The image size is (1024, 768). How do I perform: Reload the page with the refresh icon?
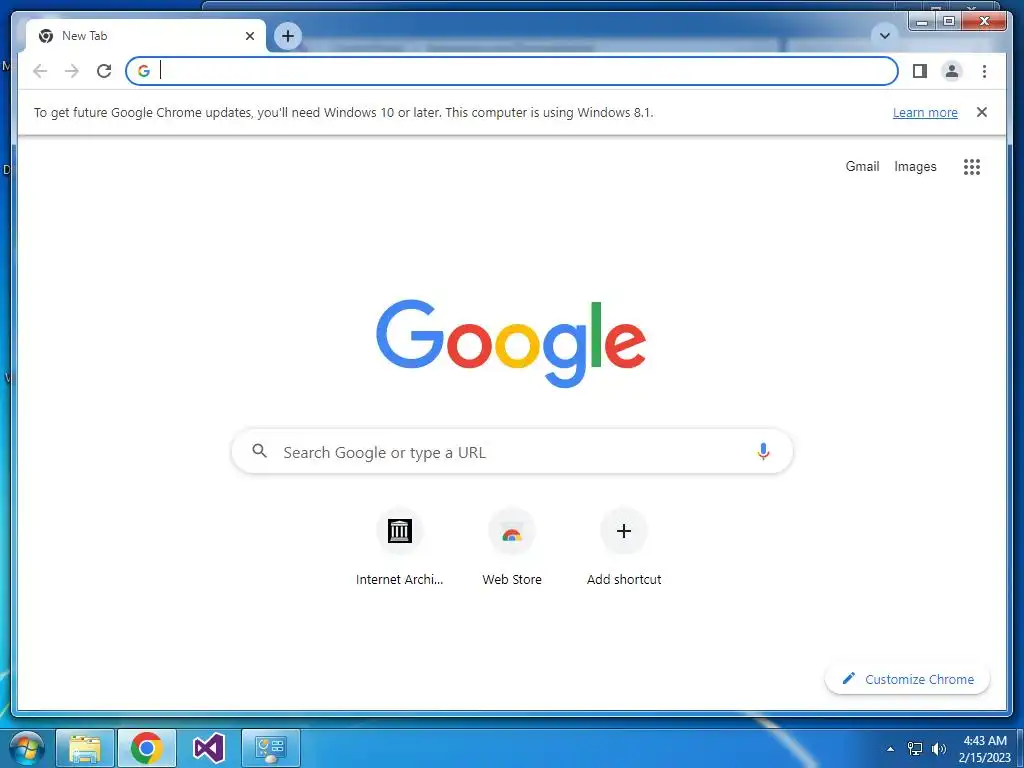(104, 71)
